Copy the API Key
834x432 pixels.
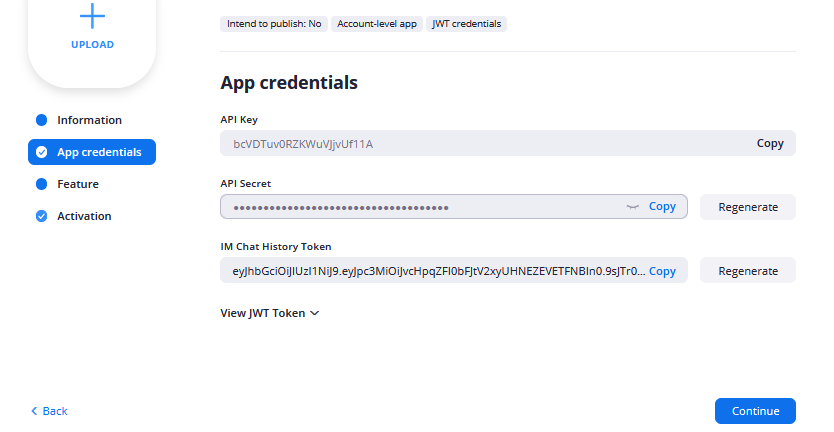pyautogui.click(x=770, y=143)
